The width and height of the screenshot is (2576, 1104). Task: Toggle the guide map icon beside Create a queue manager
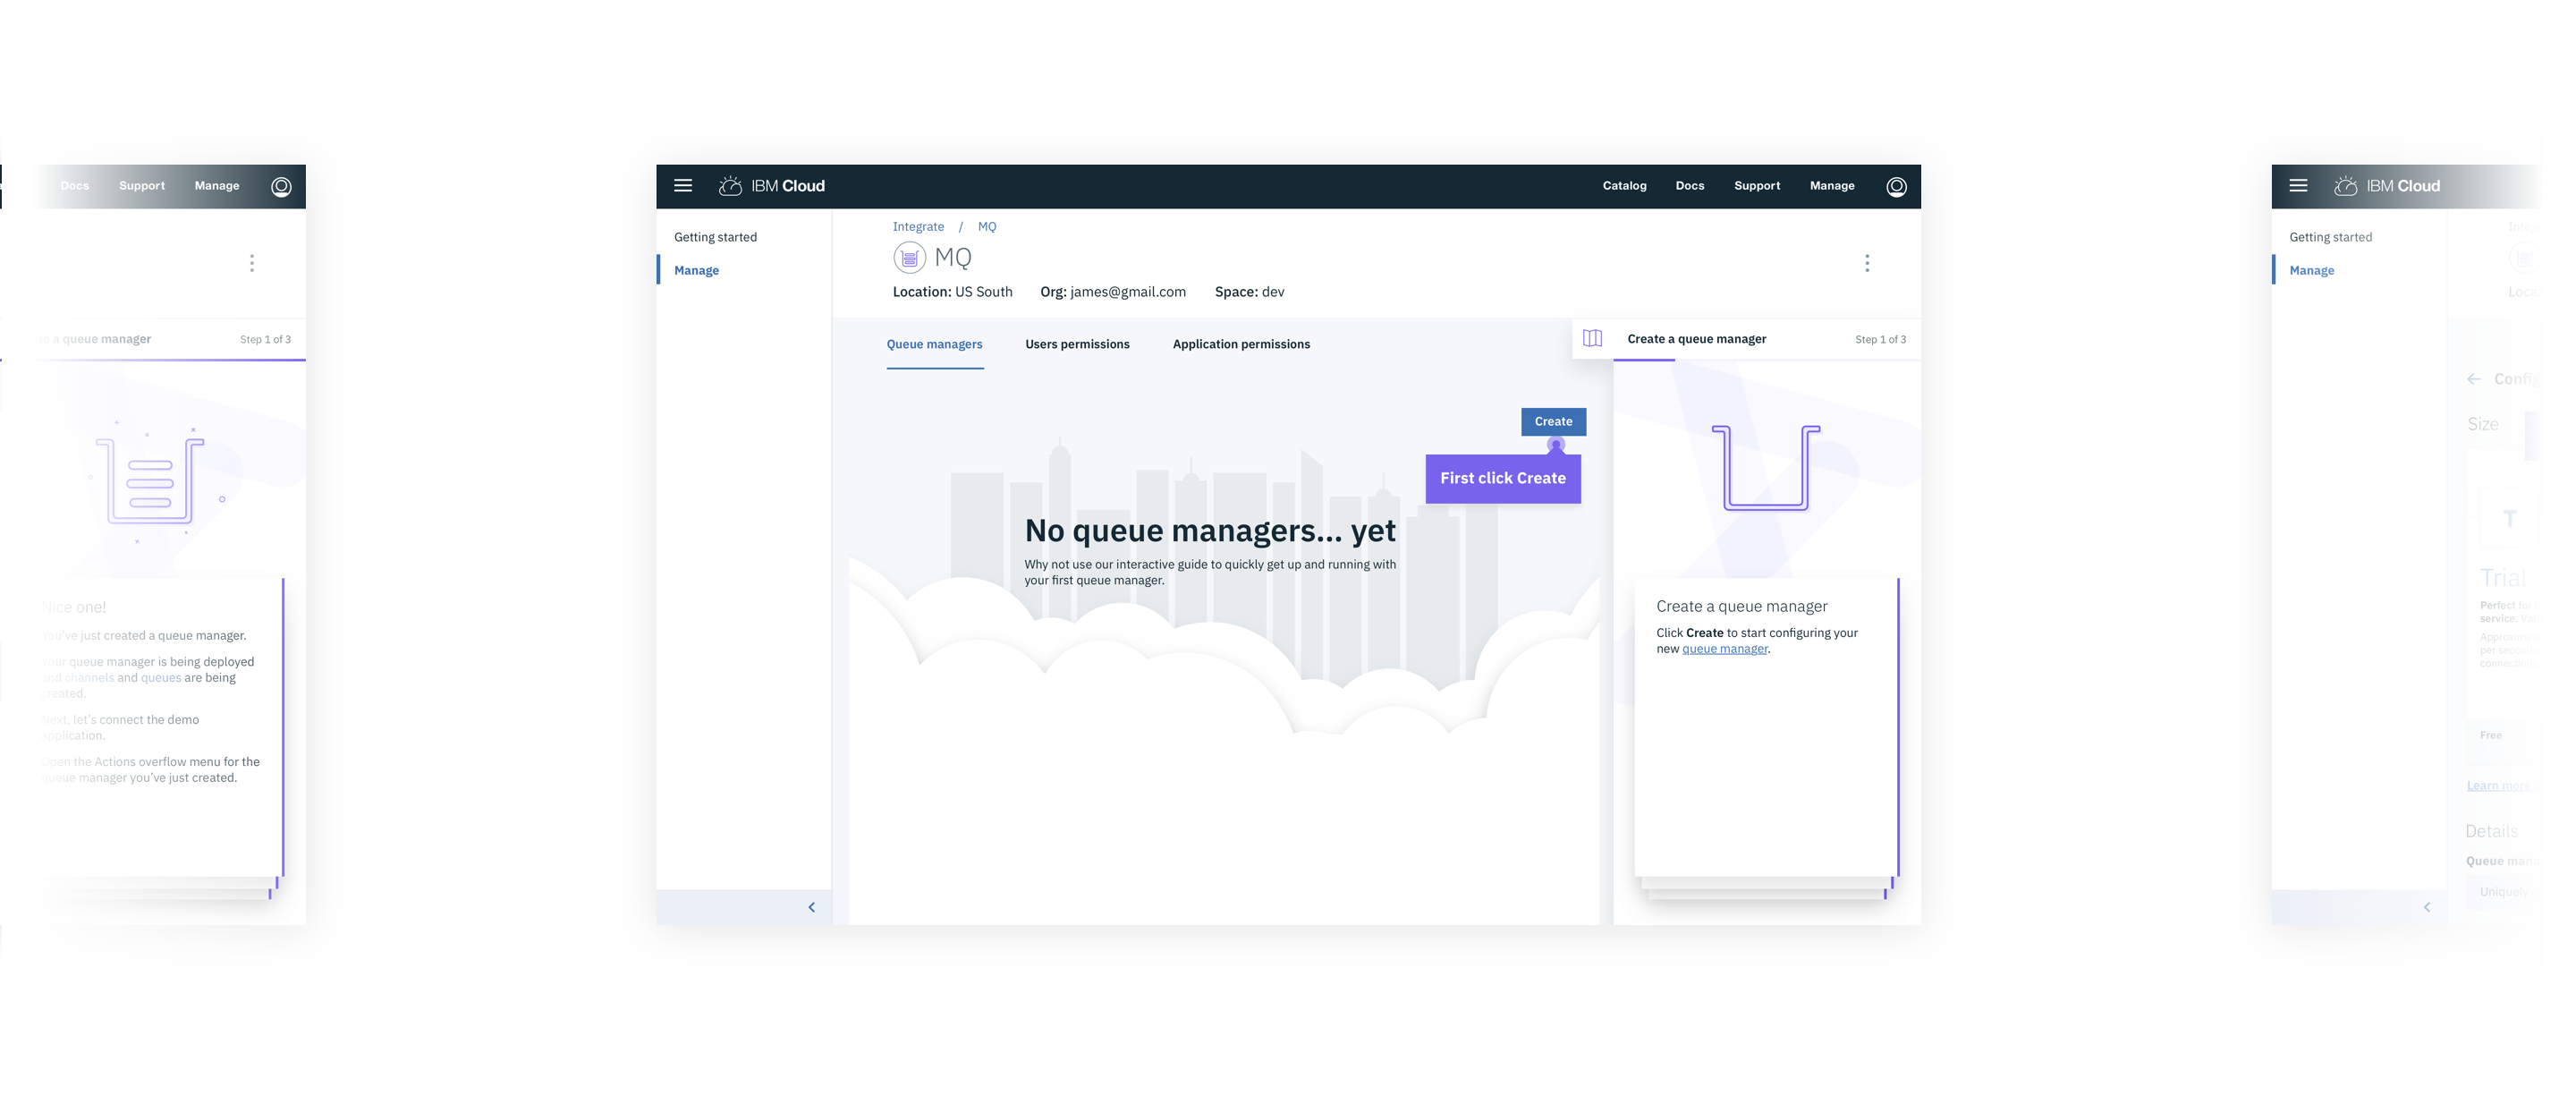(1593, 339)
